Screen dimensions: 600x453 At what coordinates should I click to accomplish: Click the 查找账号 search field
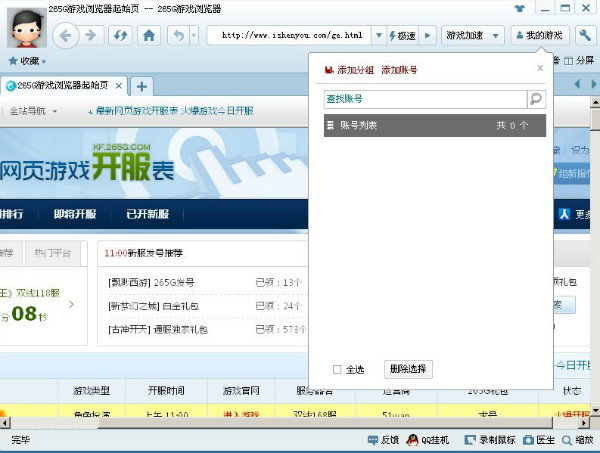click(426, 99)
